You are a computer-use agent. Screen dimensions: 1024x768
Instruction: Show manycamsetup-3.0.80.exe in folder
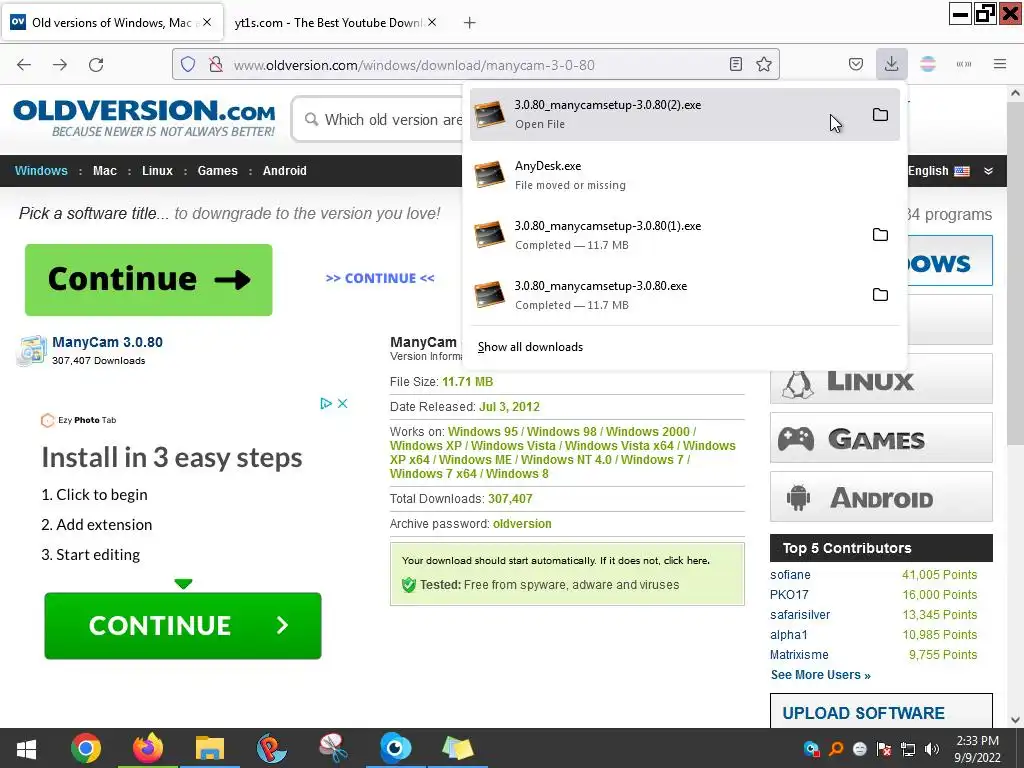[x=880, y=295]
